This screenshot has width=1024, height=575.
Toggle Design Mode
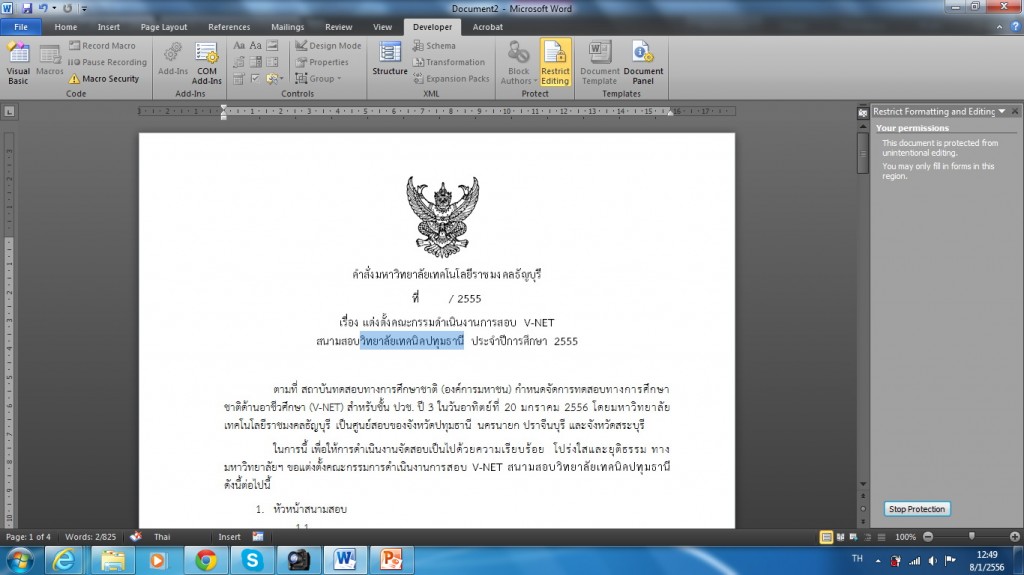point(328,46)
